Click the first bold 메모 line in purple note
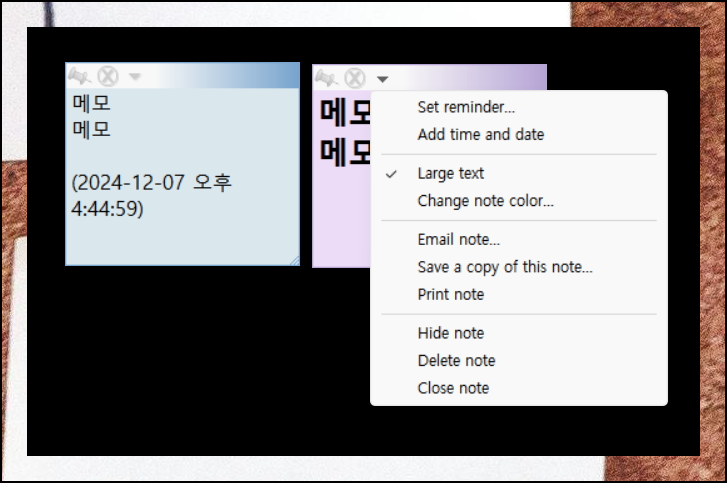 (345, 113)
